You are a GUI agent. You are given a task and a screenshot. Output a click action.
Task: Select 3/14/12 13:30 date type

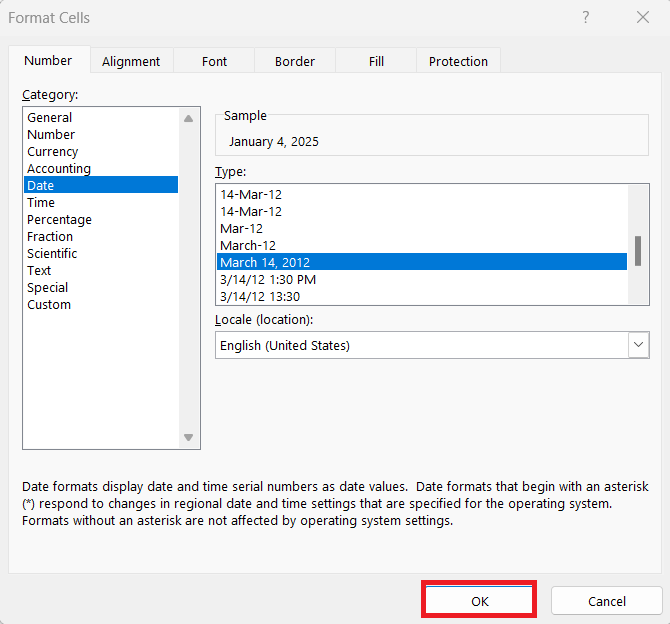click(x=422, y=296)
